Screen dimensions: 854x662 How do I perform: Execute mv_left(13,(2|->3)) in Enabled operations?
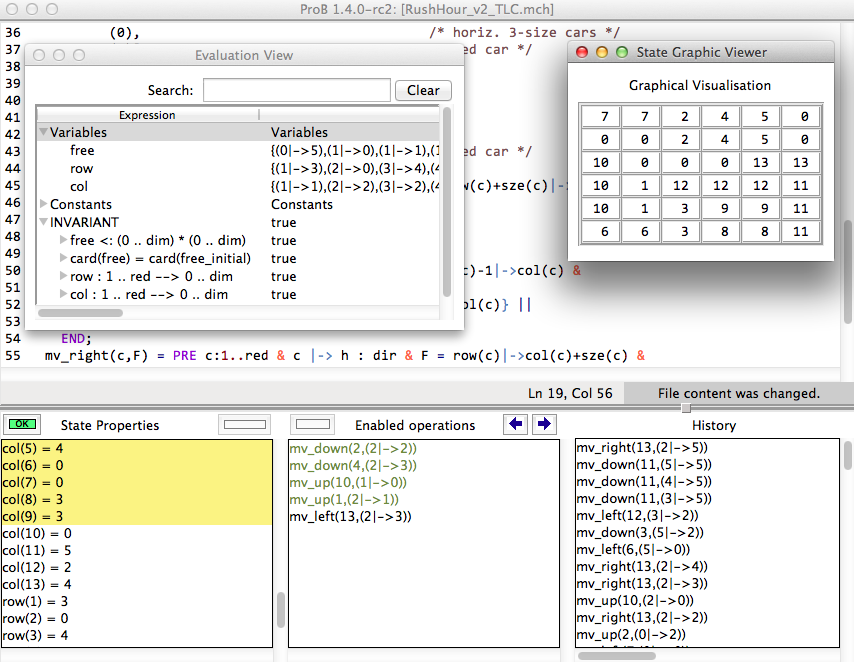(x=350, y=517)
